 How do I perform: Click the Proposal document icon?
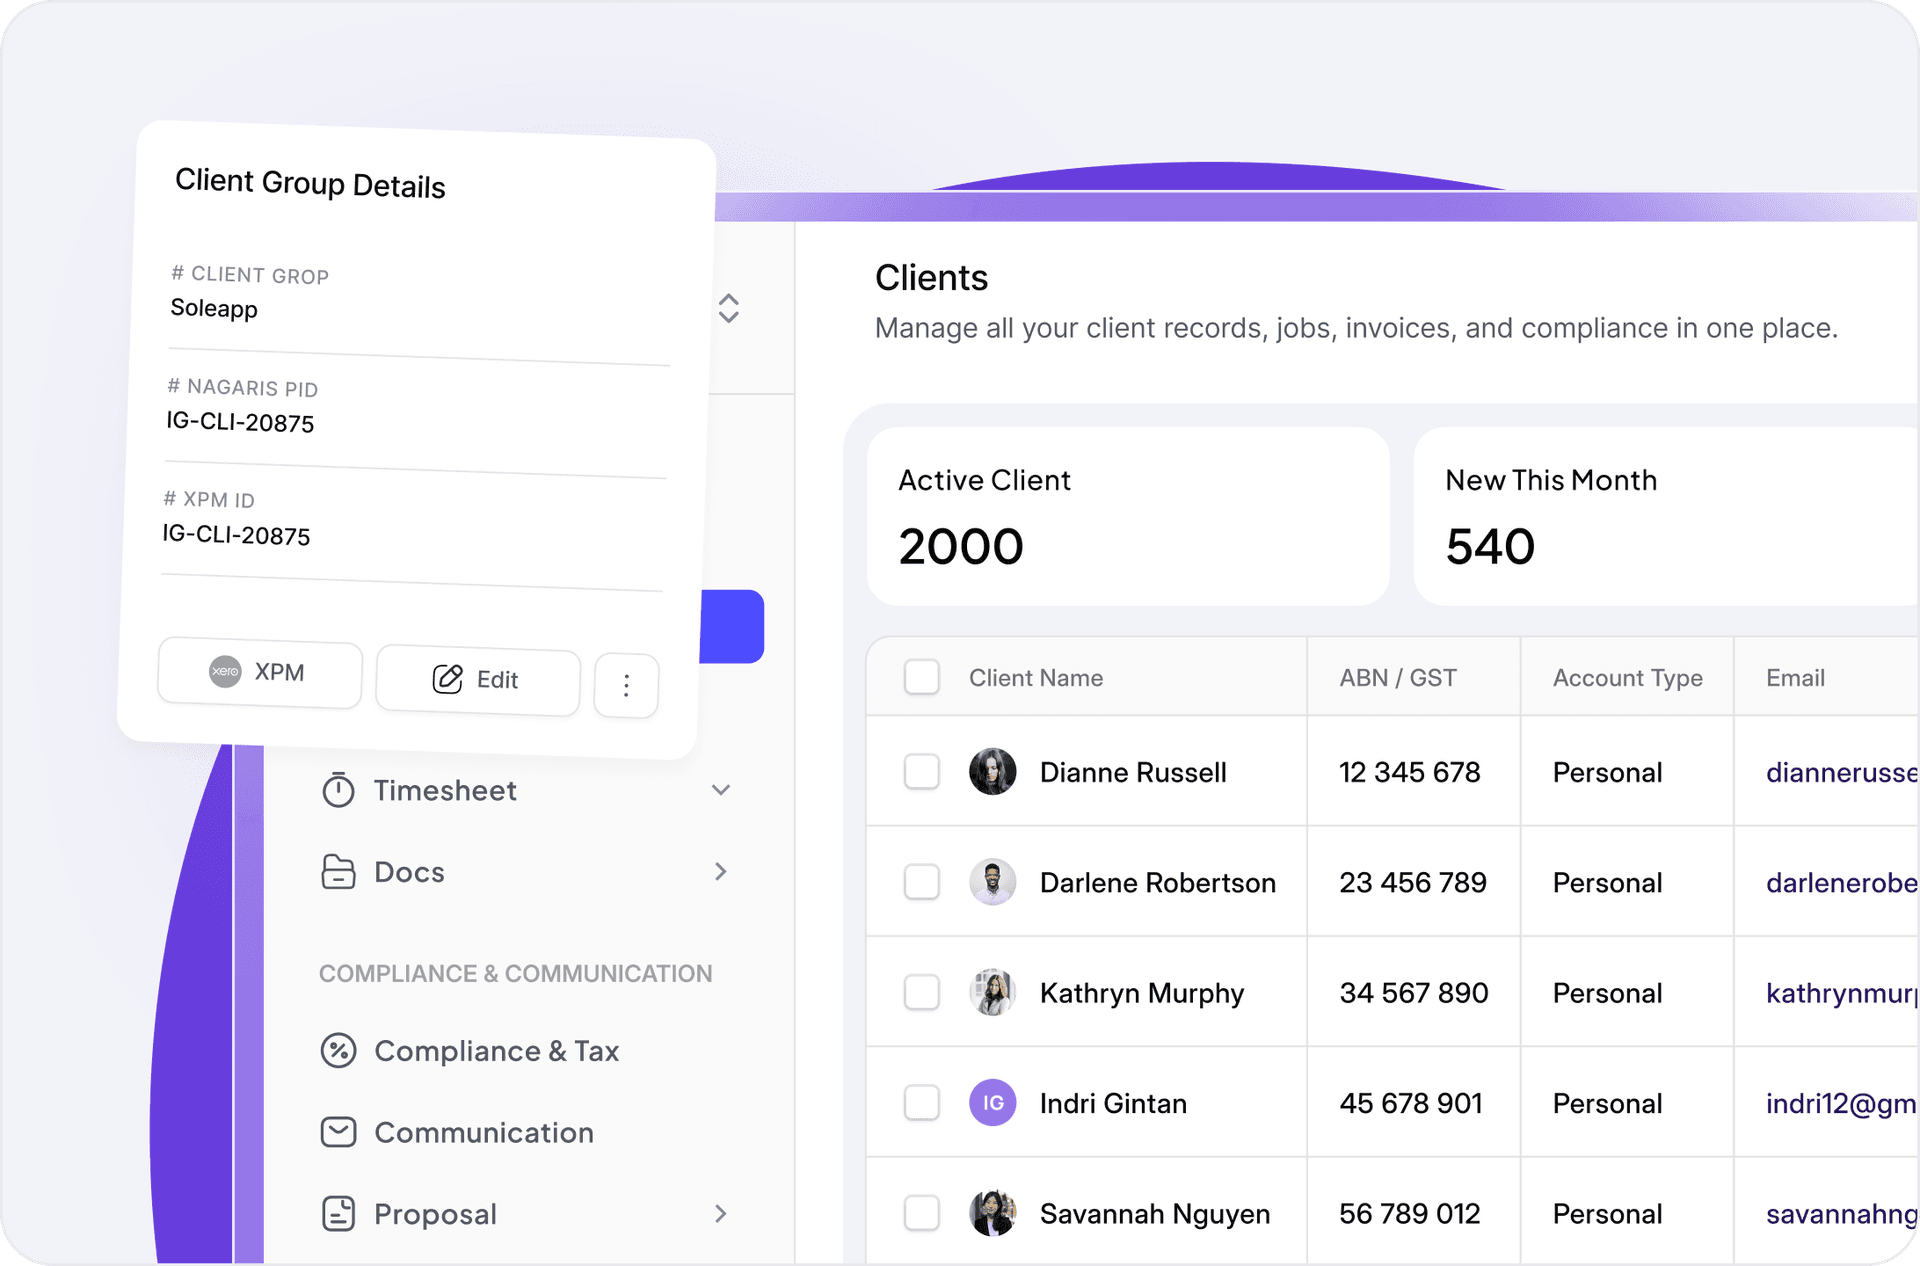point(338,1214)
